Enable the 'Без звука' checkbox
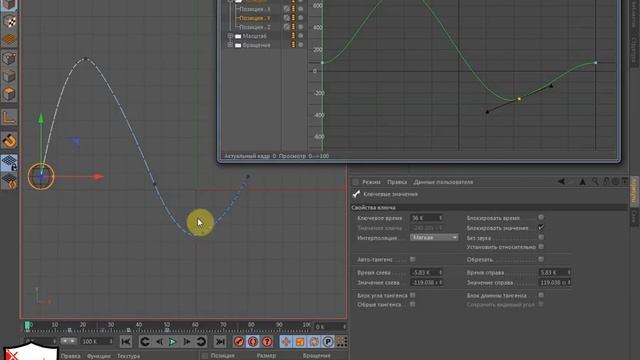 (541, 237)
